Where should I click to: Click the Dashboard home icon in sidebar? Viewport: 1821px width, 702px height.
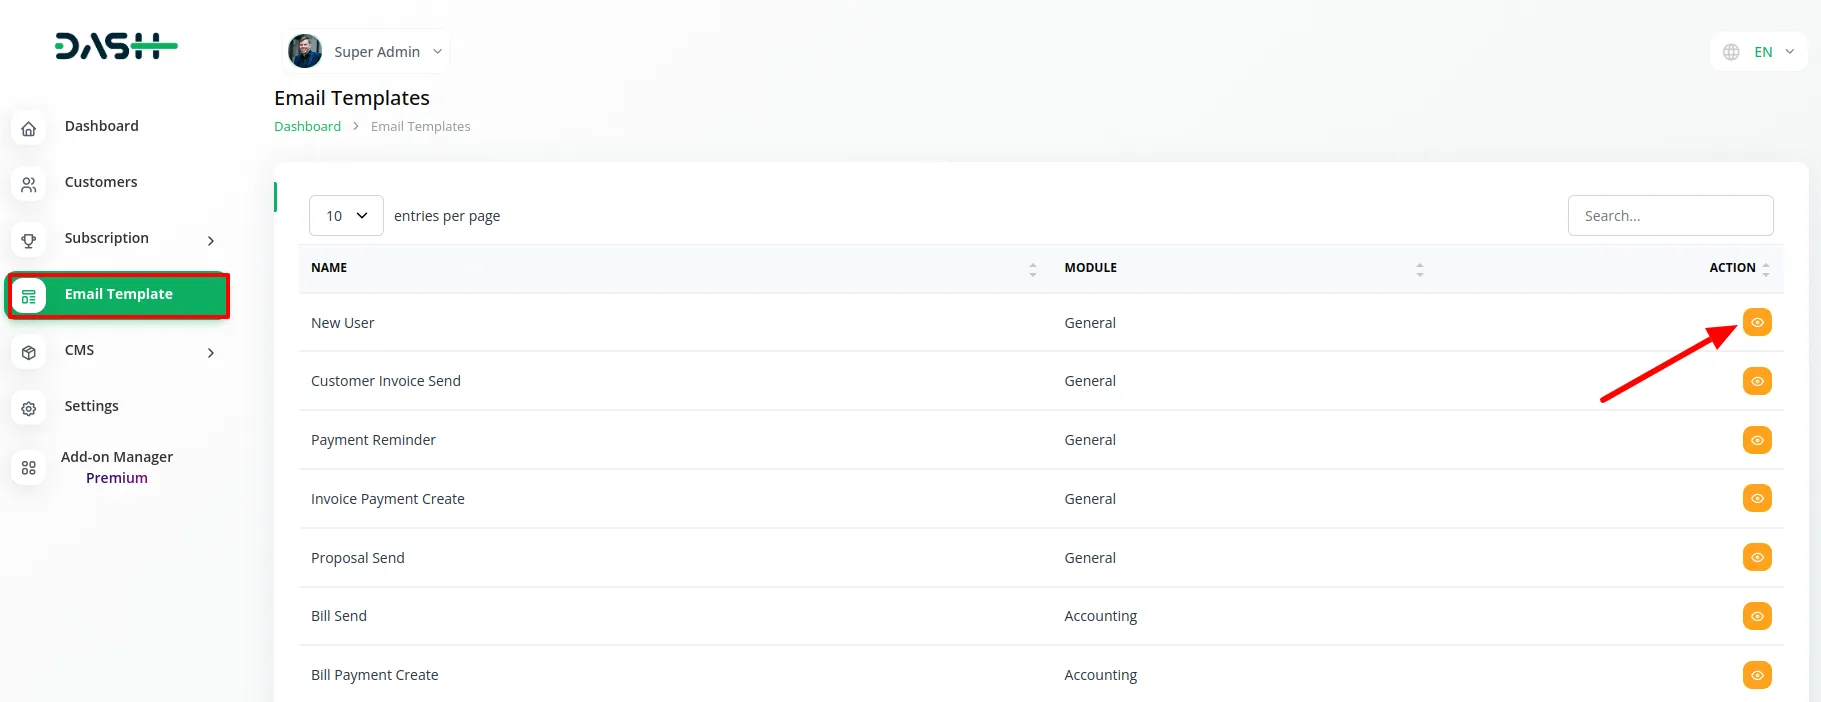click(x=29, y=129)
